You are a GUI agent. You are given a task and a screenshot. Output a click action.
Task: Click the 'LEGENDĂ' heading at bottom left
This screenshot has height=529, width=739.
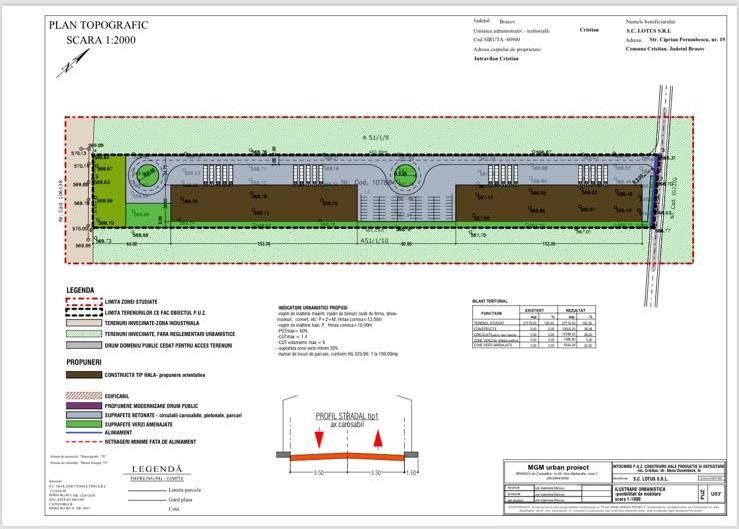(x=157, y=469)
